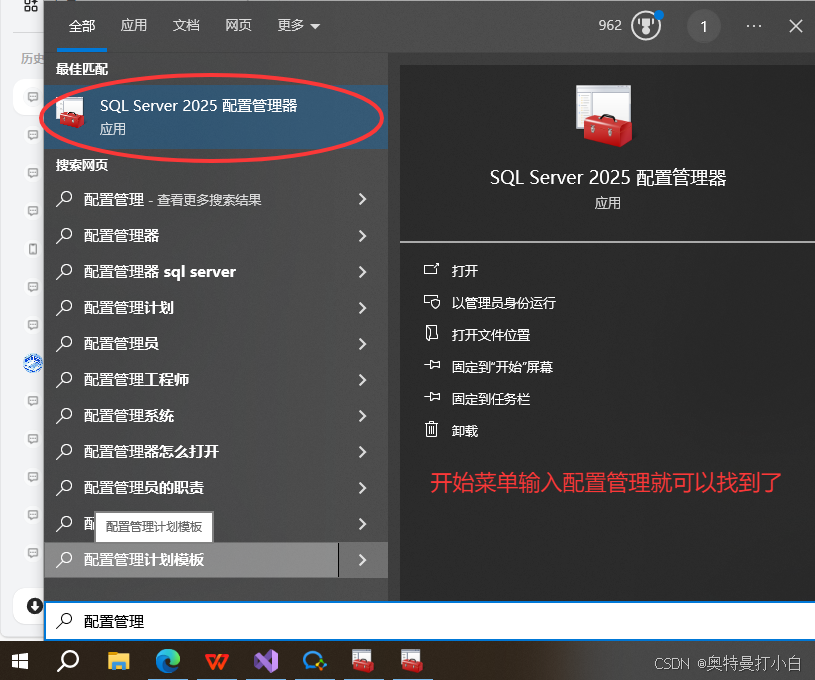This screenshot has height=680, width=815.
Task: Open WPS Office from taskbar
Action: click(x=217, y=661)
